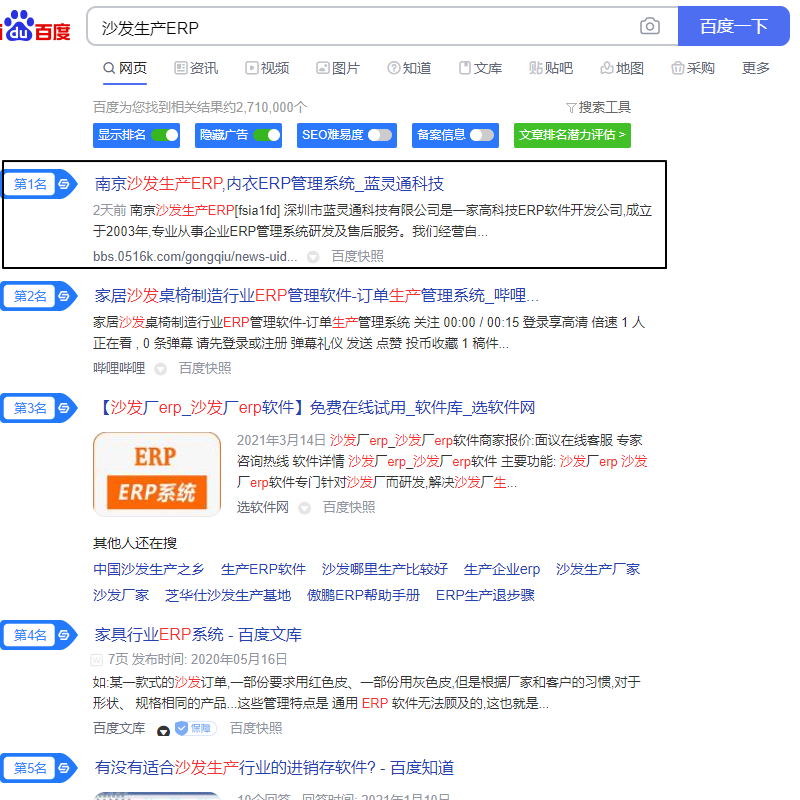Enable the 备案信息 switch
Screen dimensions: 800x800
(x=482, y=135)
